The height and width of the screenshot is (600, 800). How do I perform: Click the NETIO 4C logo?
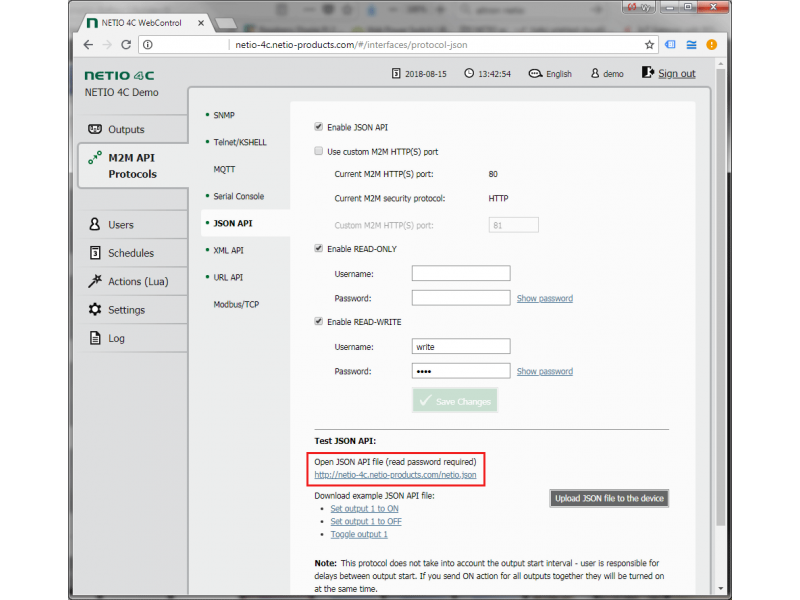[x=119, y=76]
